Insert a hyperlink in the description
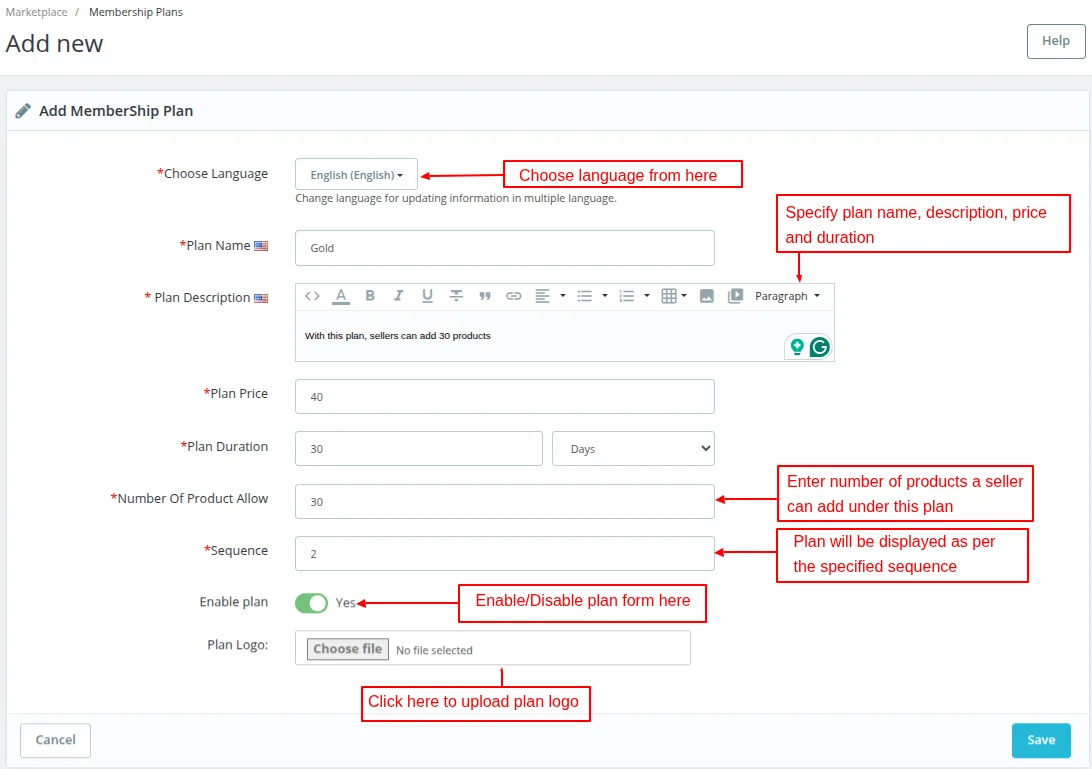The image size is (1092, 769). click(513, 296)
